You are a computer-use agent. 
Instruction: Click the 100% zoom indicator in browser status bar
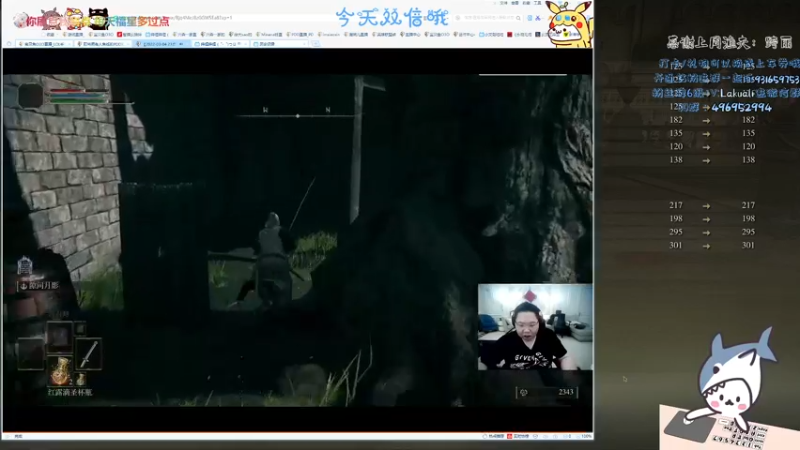[x=586, y=436]
